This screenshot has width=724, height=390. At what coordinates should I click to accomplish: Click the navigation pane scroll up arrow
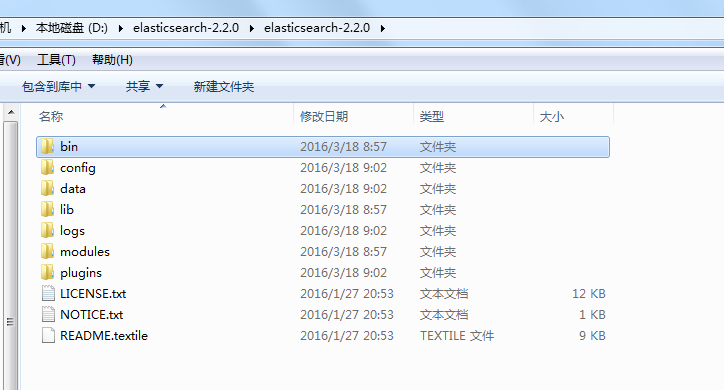click(11, 112)
